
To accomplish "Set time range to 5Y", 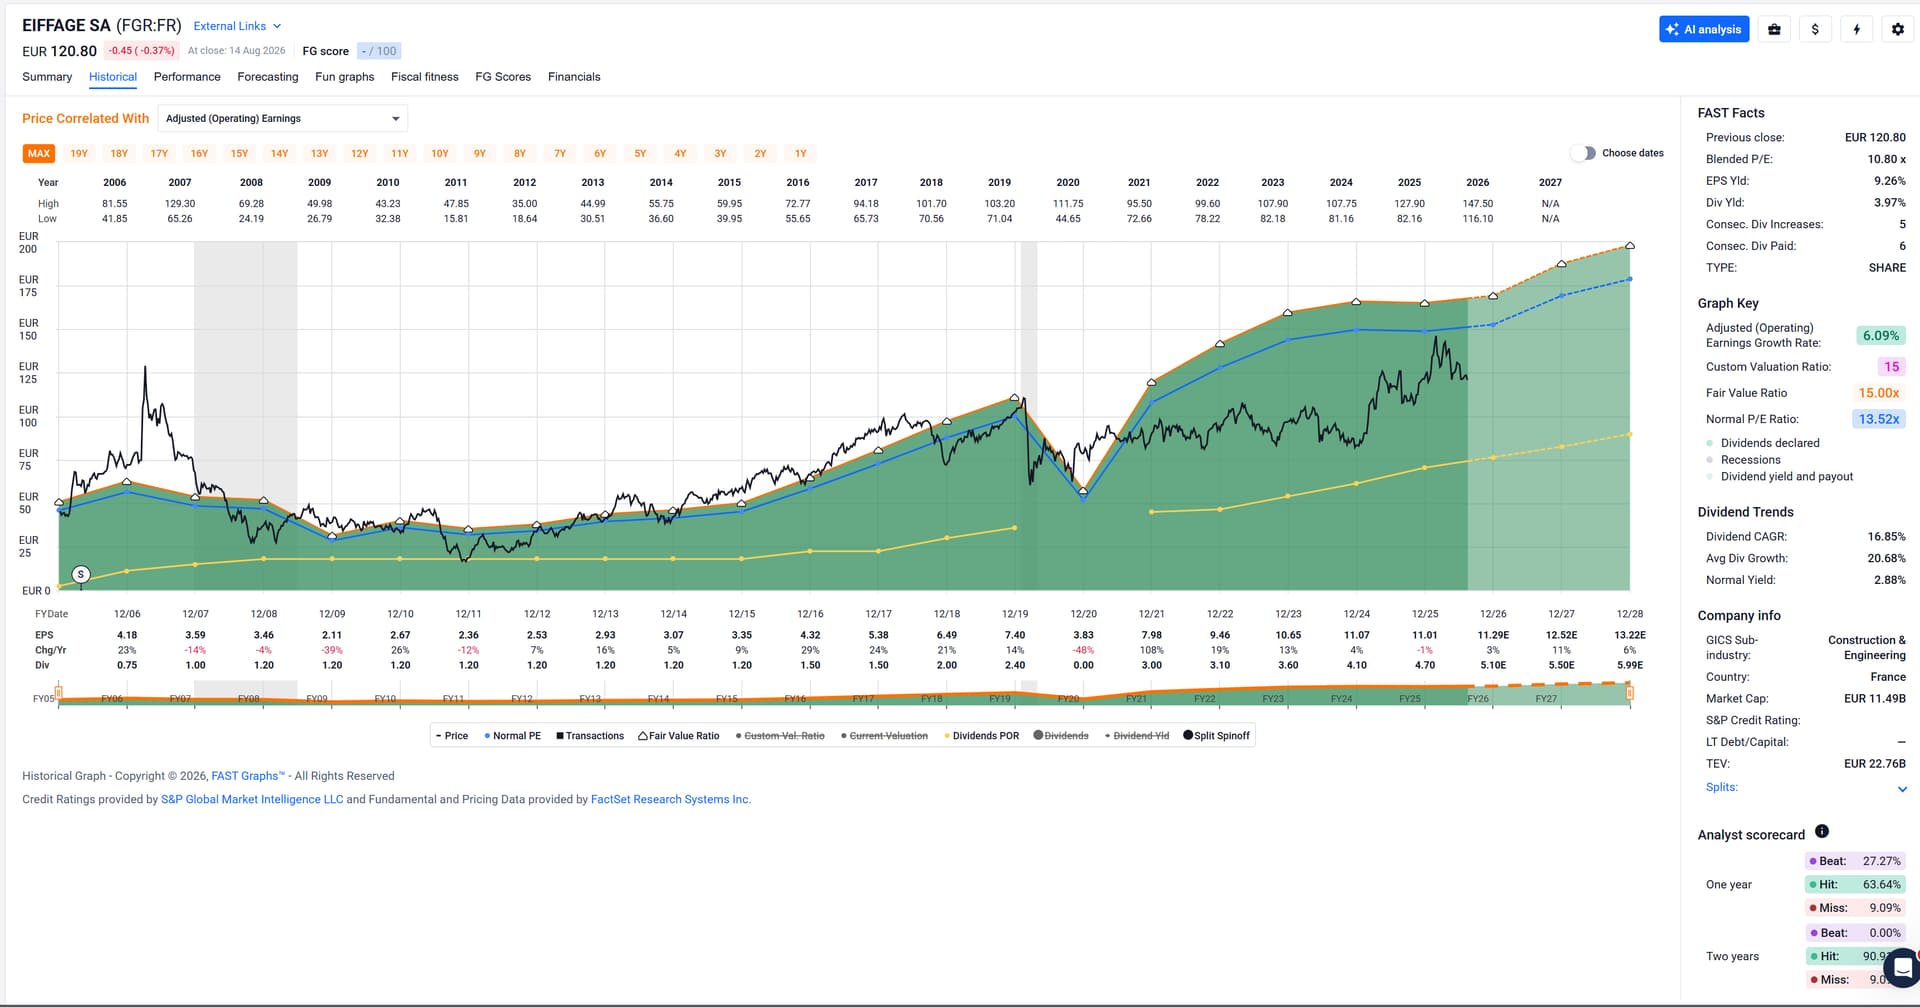I will [x=640, y=154].
